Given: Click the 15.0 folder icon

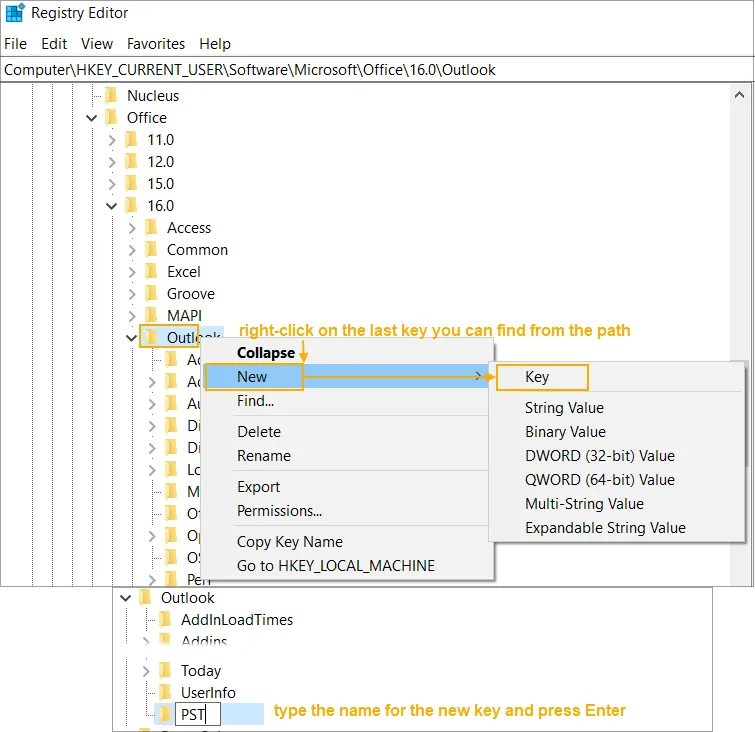Looking at the screenshot, I should 131,183.
